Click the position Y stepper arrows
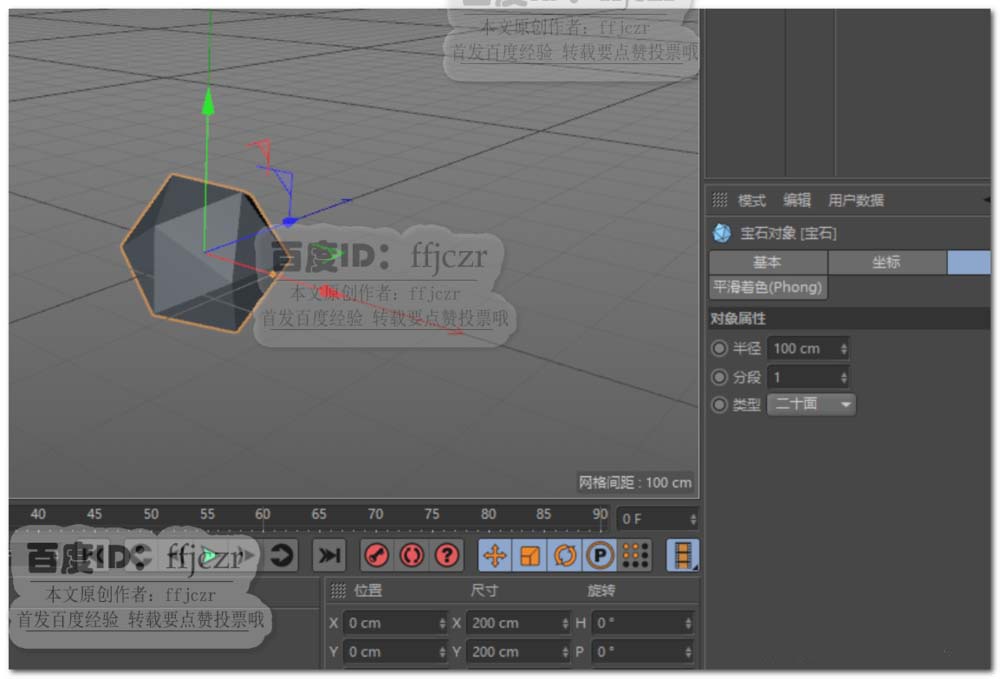The height and width of the screenshot is (679, 1000). click(442, 652)
